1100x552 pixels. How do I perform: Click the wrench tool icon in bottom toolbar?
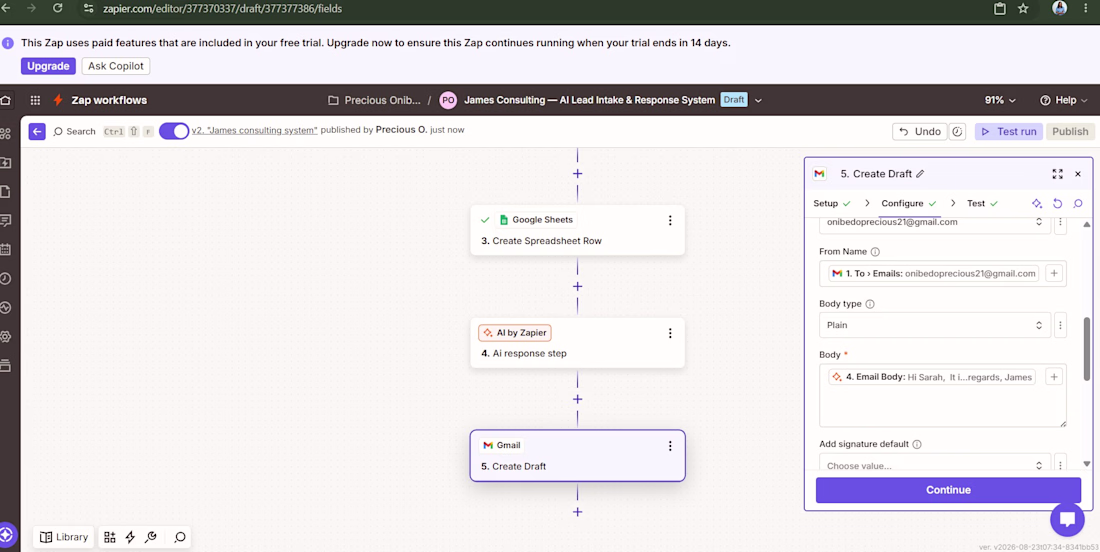150,537
